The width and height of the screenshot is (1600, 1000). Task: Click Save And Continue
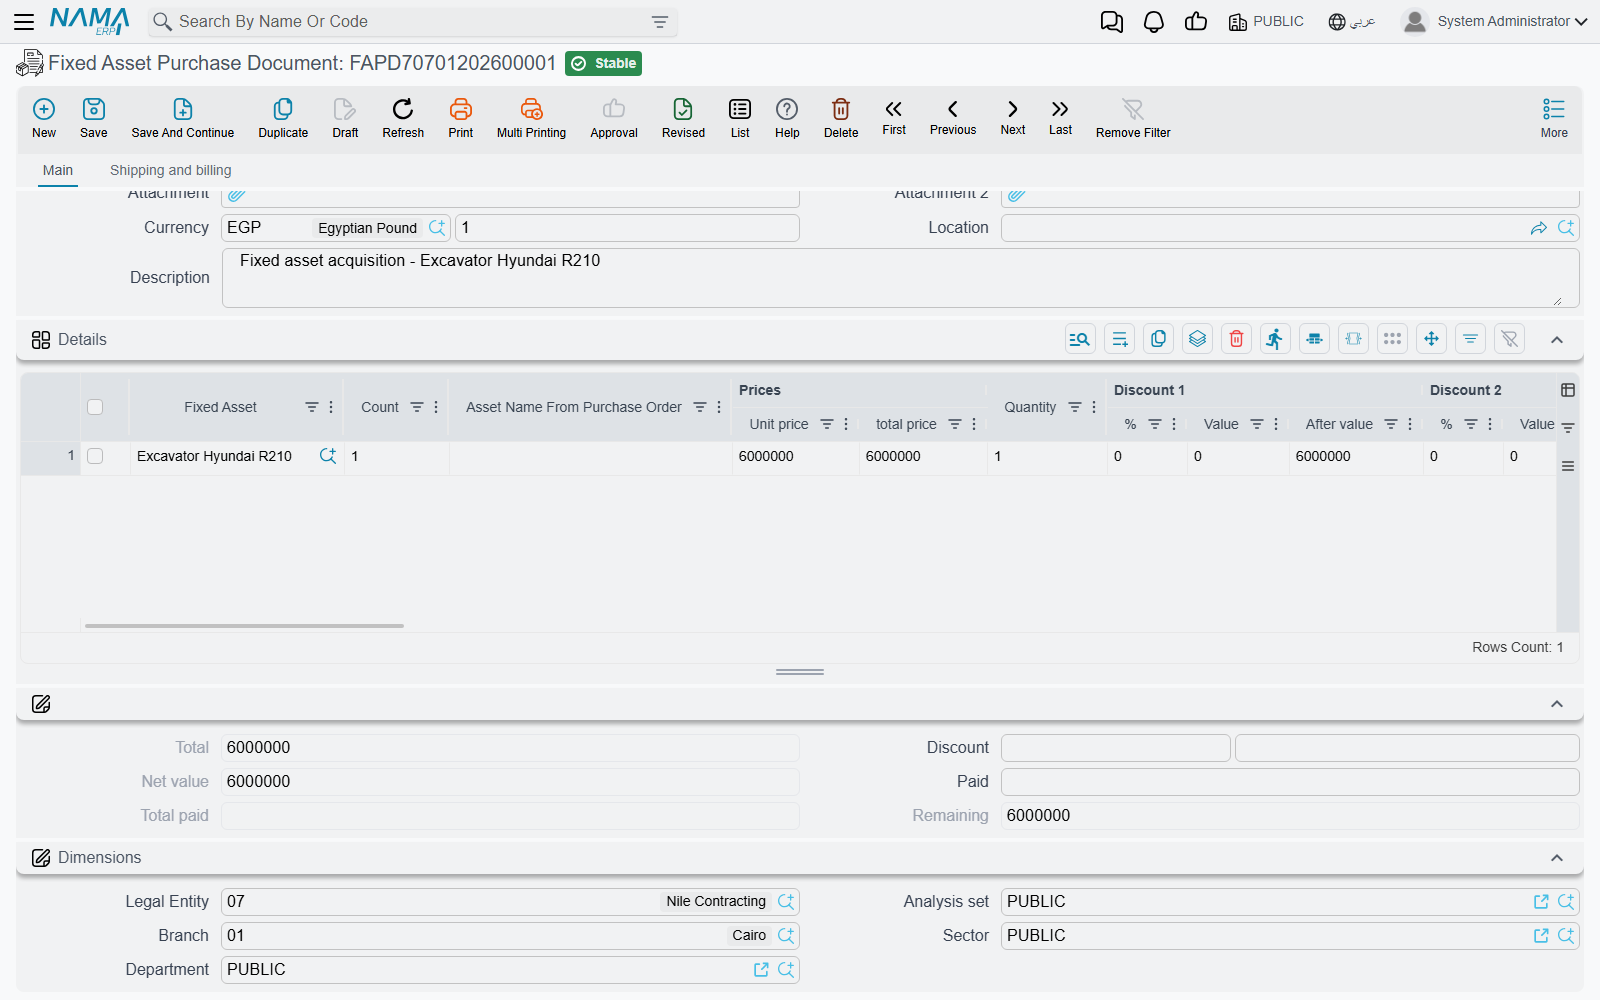click(x=183, y=118)
